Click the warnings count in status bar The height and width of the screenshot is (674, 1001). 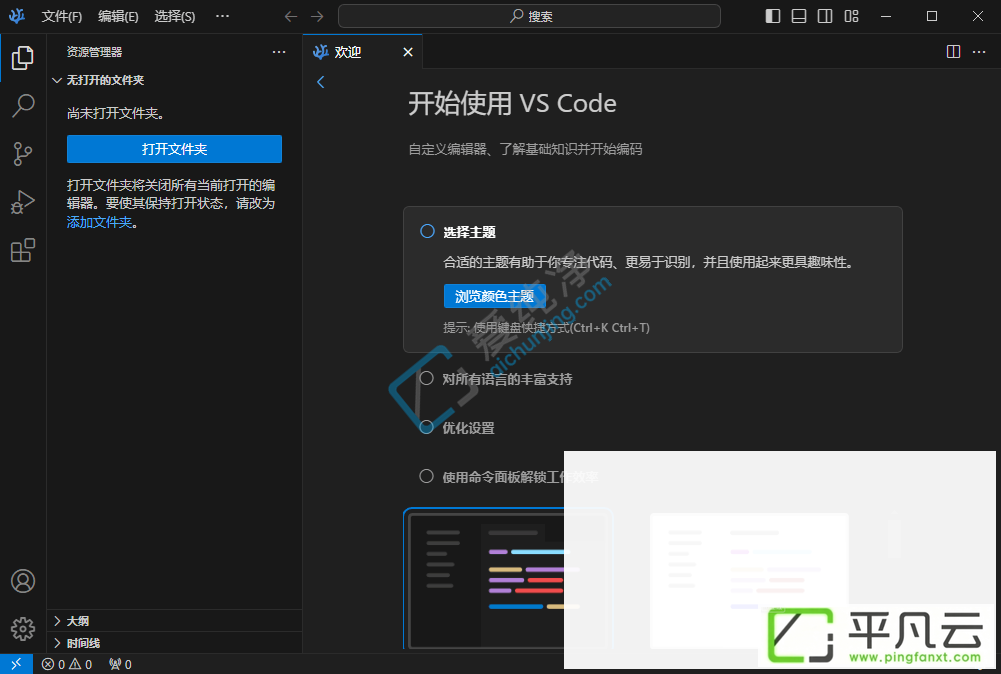pyautogui.click(x=80, y=664)
